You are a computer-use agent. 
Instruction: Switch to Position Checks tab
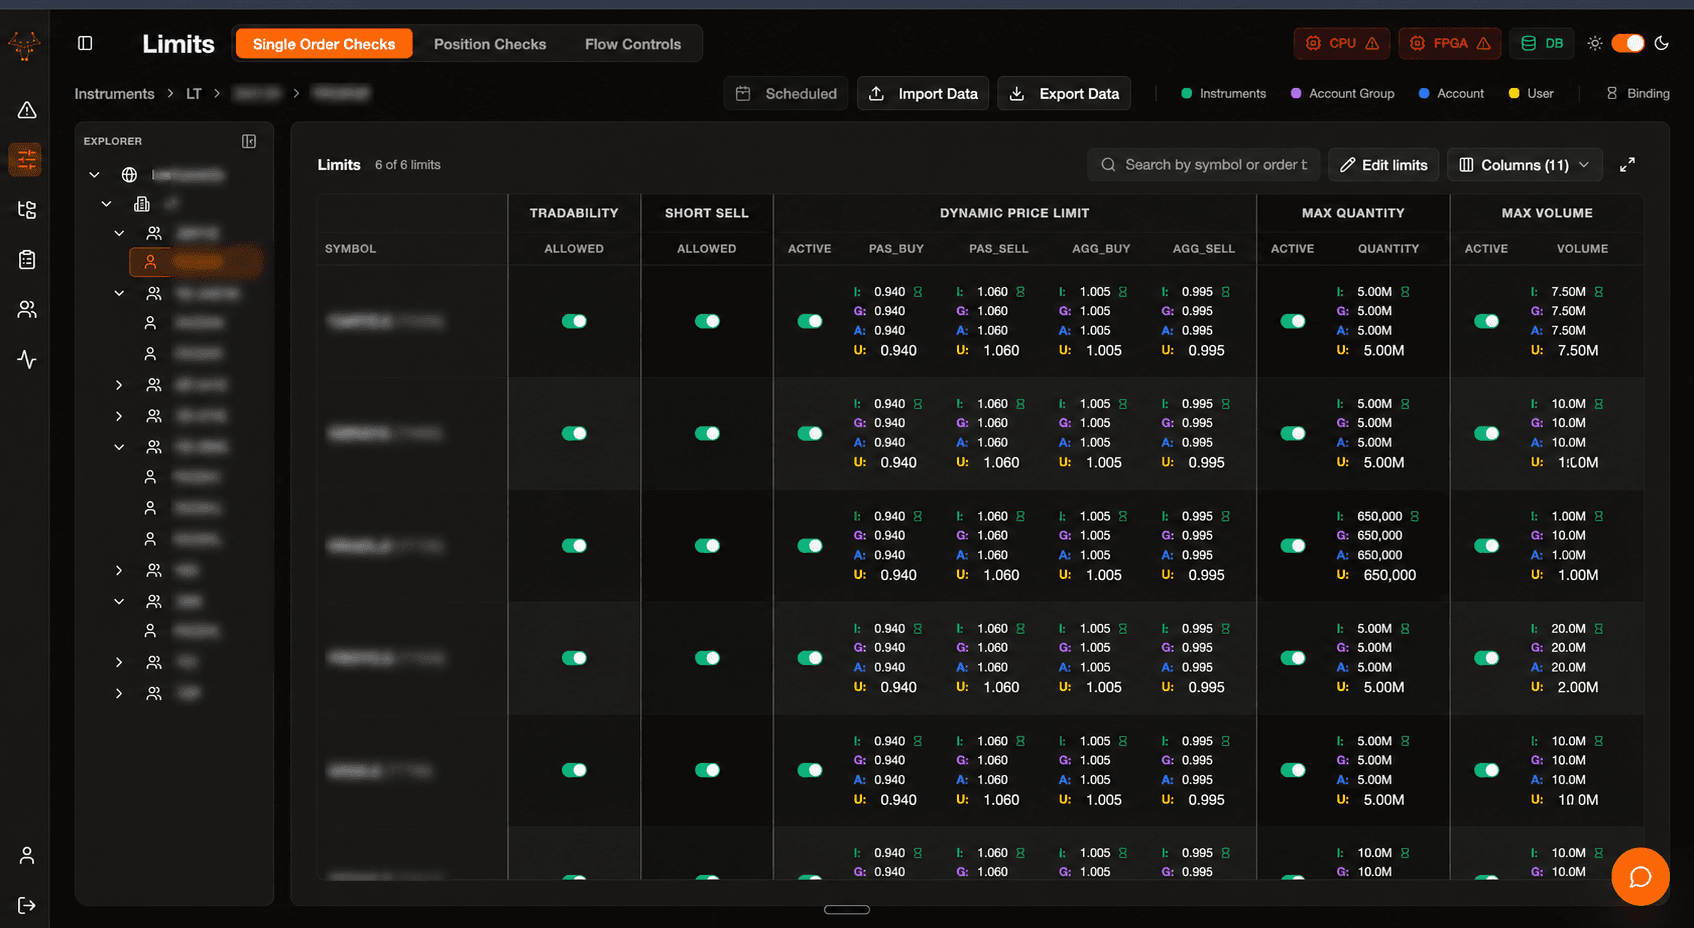click(490, 44)
